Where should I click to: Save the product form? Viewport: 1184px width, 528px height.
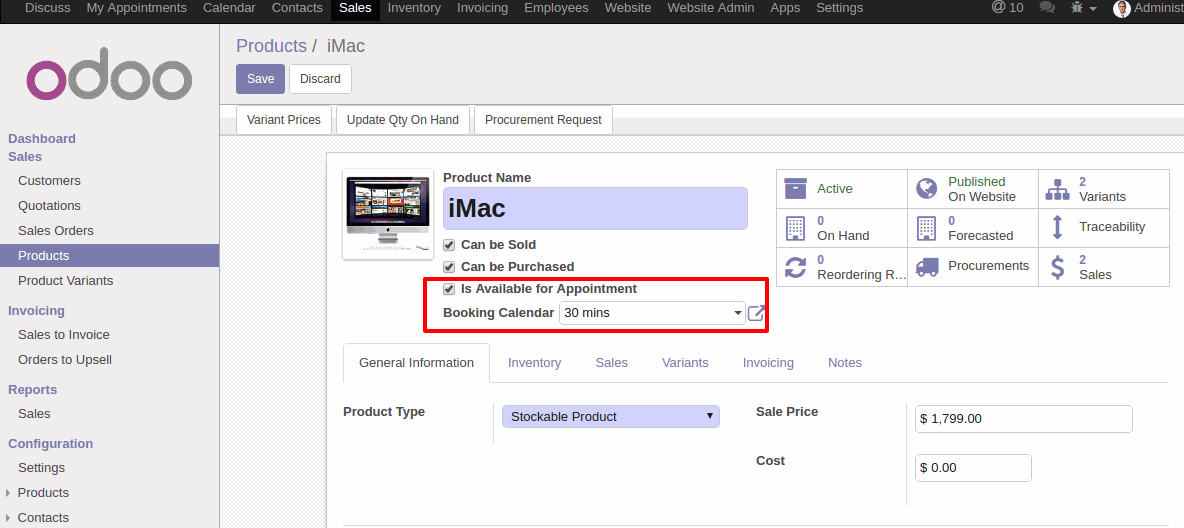click(261, 79)
